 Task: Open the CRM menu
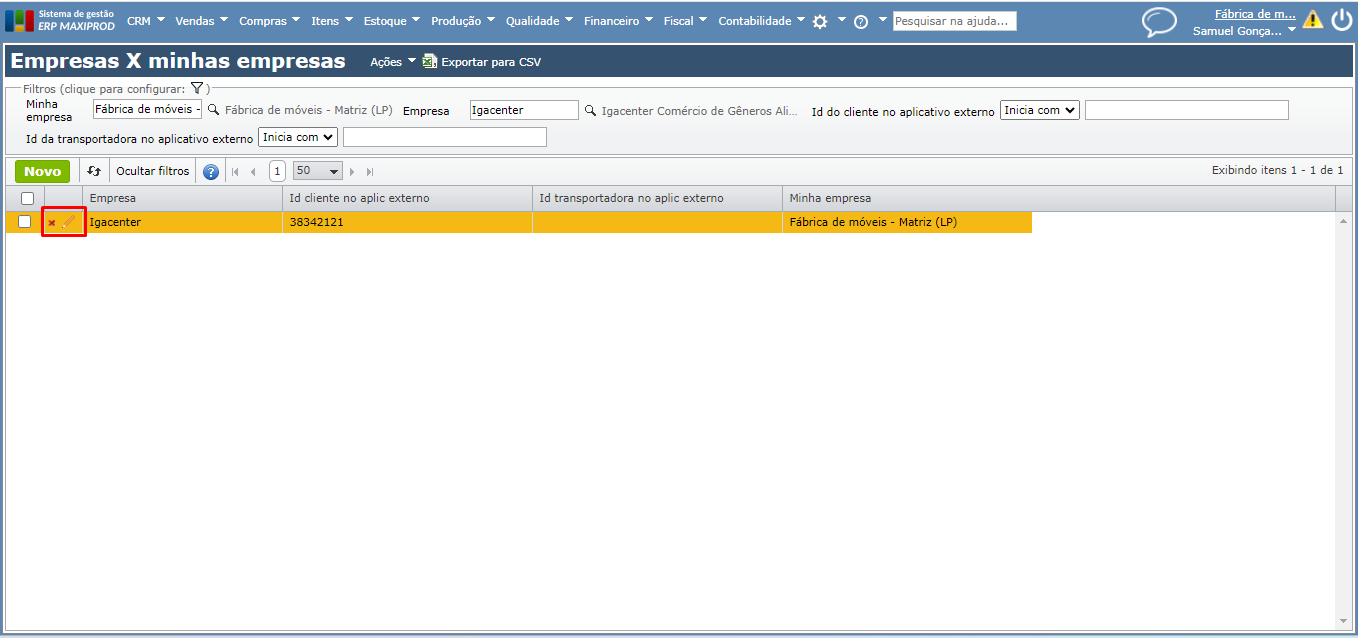click(x=145, y=21)
